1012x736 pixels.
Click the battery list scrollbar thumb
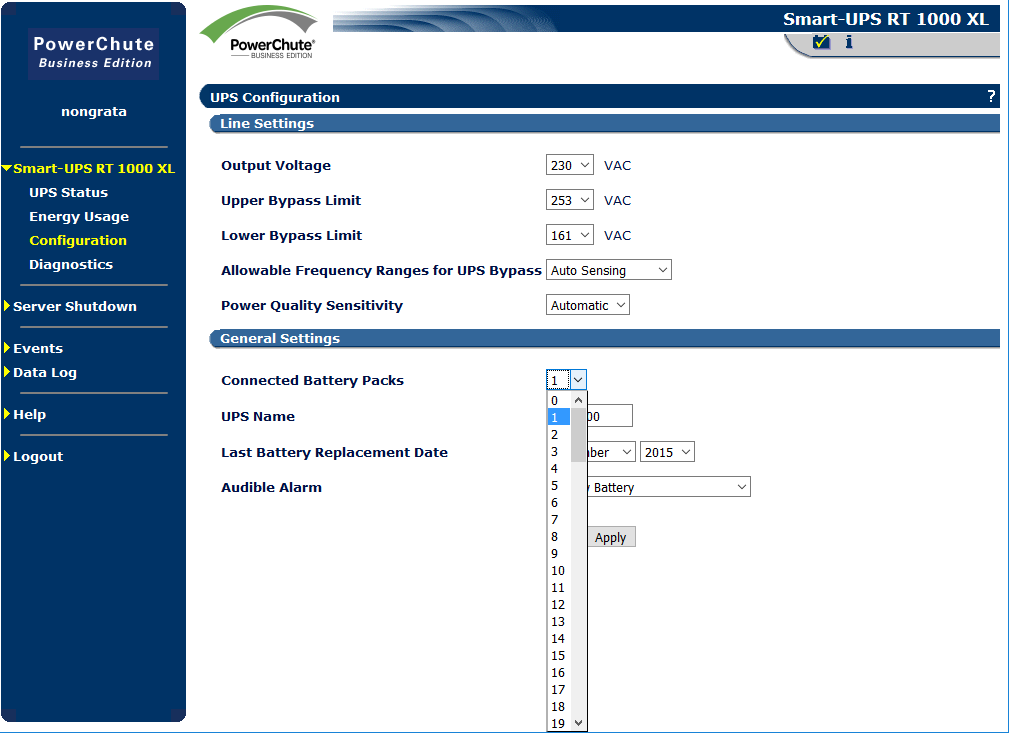(x=578, y=435)
